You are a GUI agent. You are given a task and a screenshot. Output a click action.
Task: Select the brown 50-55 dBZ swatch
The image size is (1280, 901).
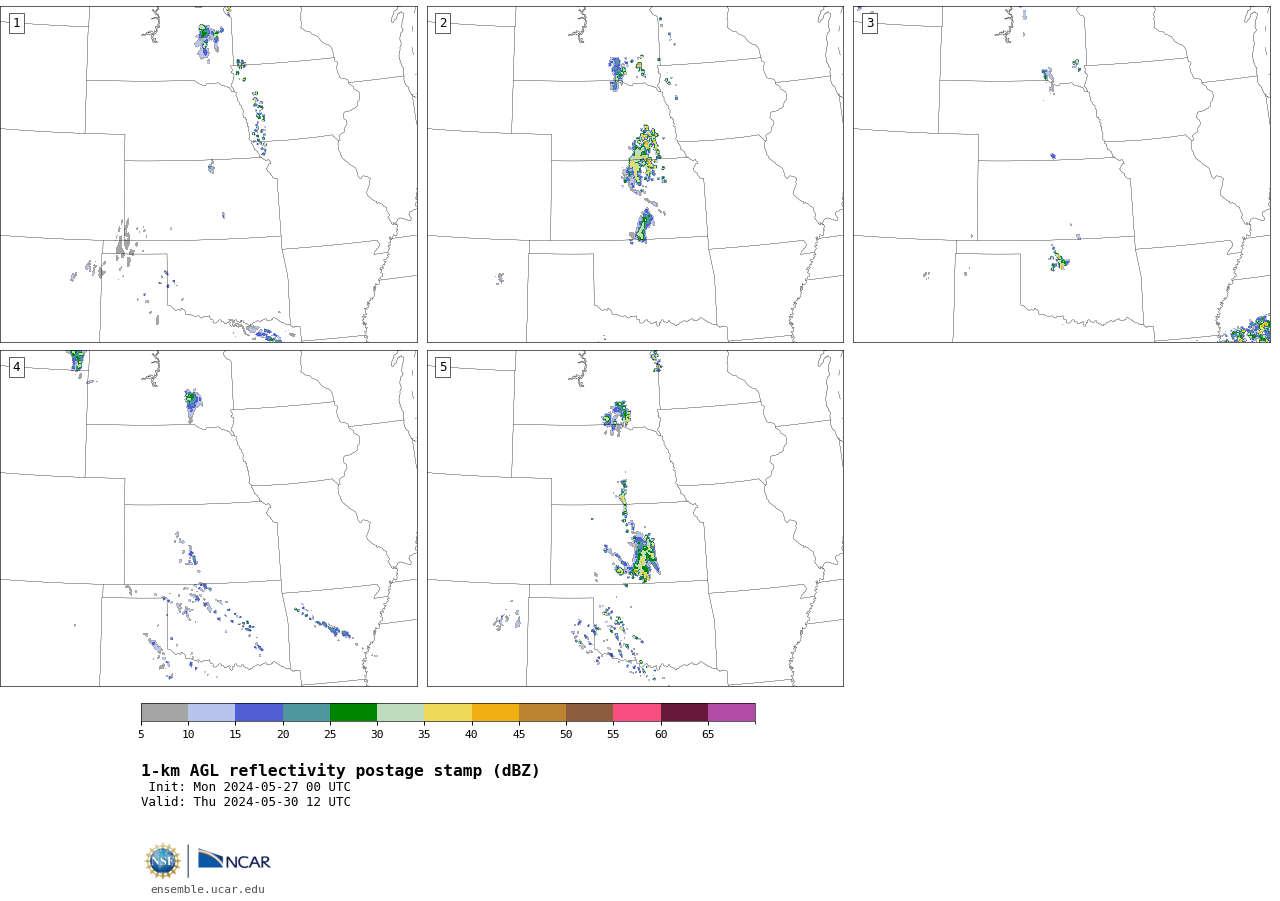click(x=590, y=713)
